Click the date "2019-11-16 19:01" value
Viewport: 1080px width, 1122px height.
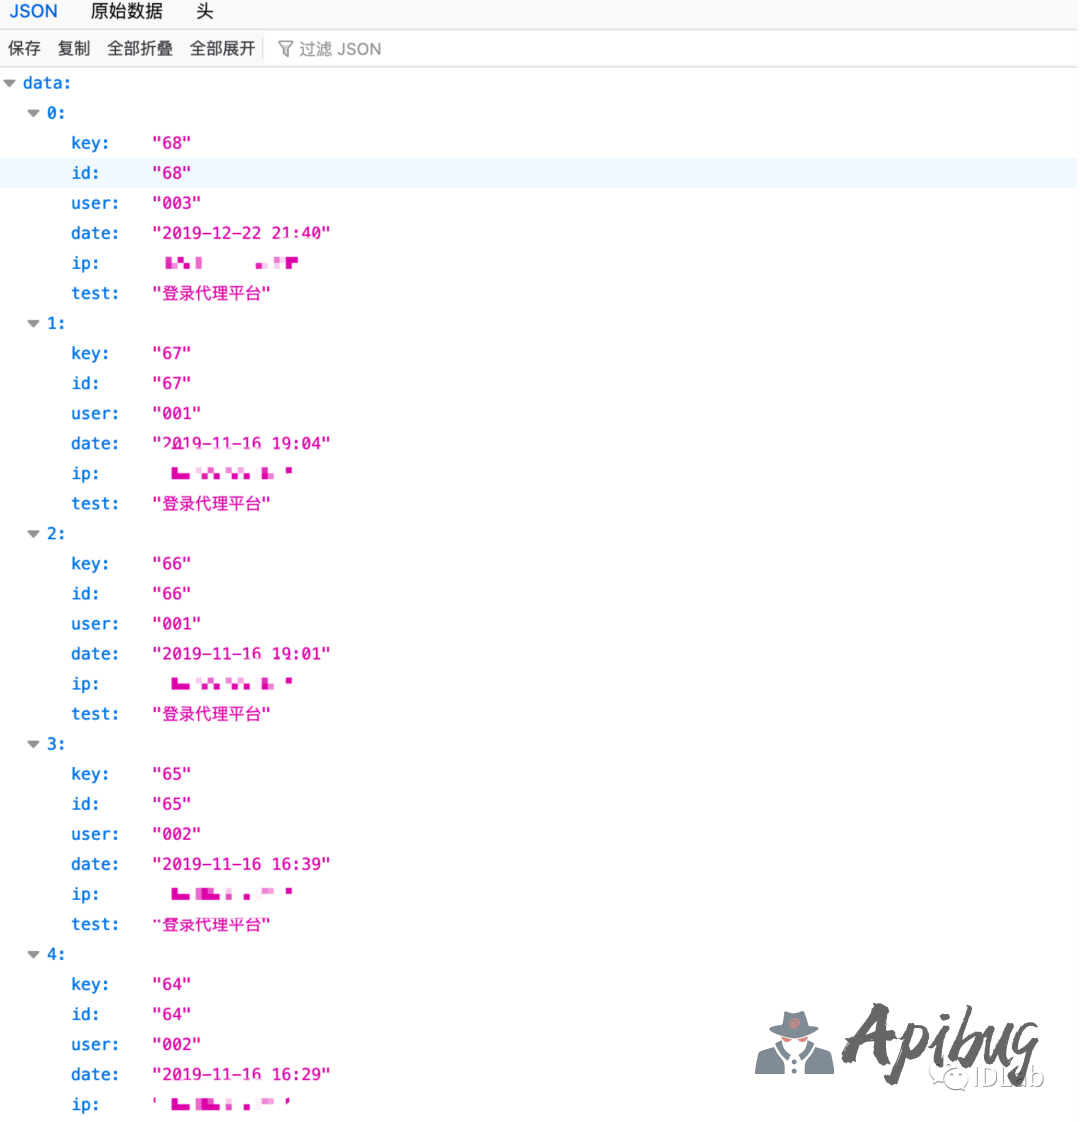coord(241,654)
